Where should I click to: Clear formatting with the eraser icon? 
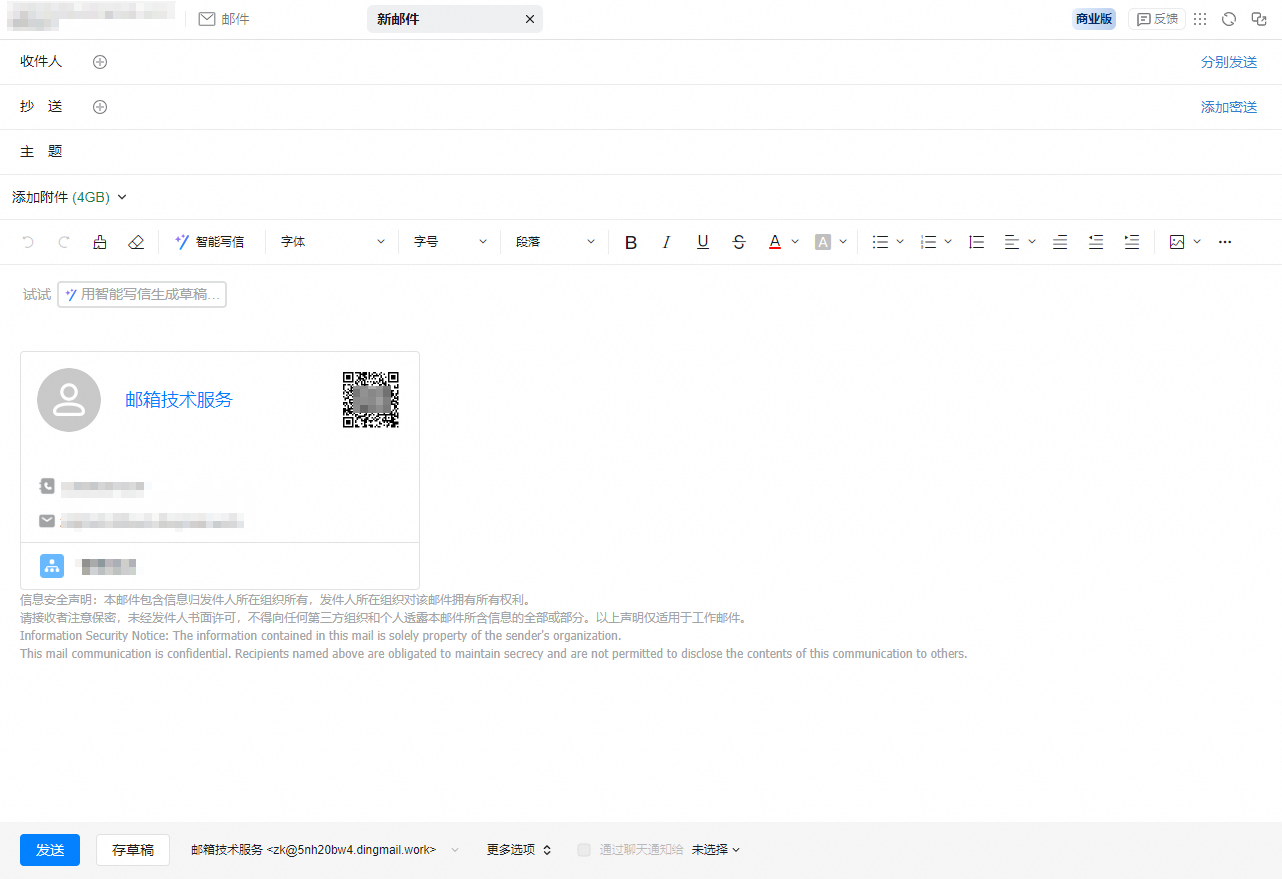click(136, 242)
